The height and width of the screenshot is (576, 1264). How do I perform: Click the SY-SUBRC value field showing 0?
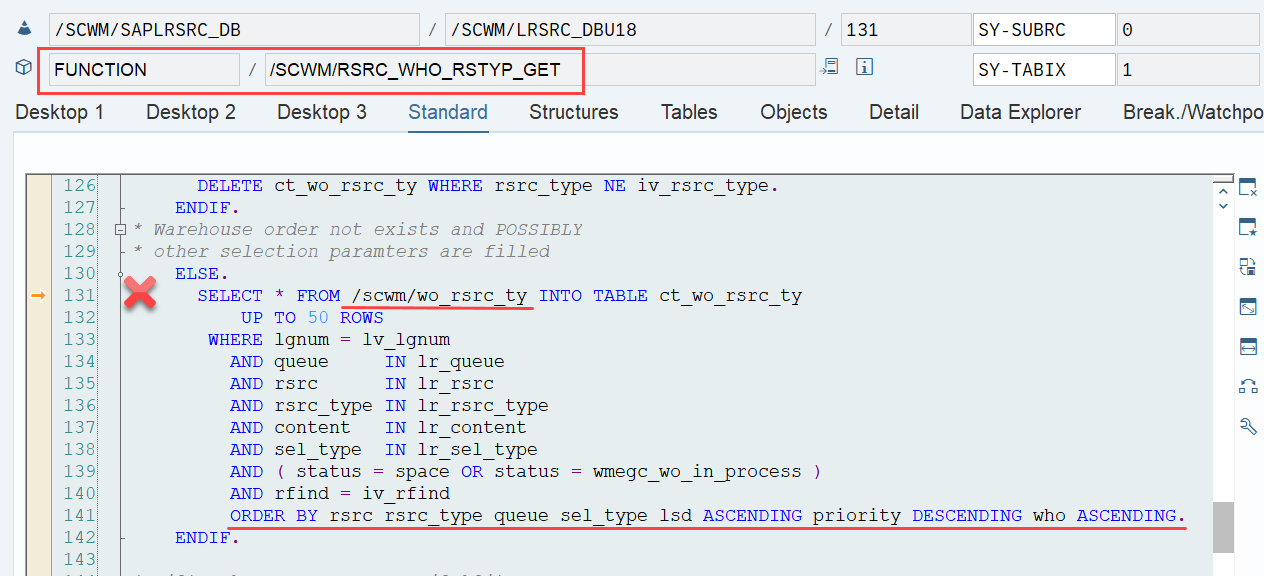1188,30
